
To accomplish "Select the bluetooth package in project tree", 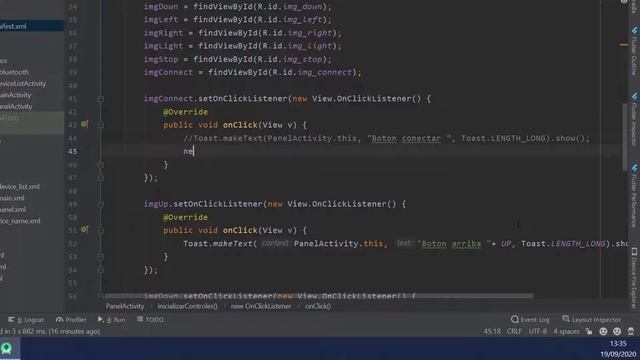I will pyautogui.click(x=15, y=72).
